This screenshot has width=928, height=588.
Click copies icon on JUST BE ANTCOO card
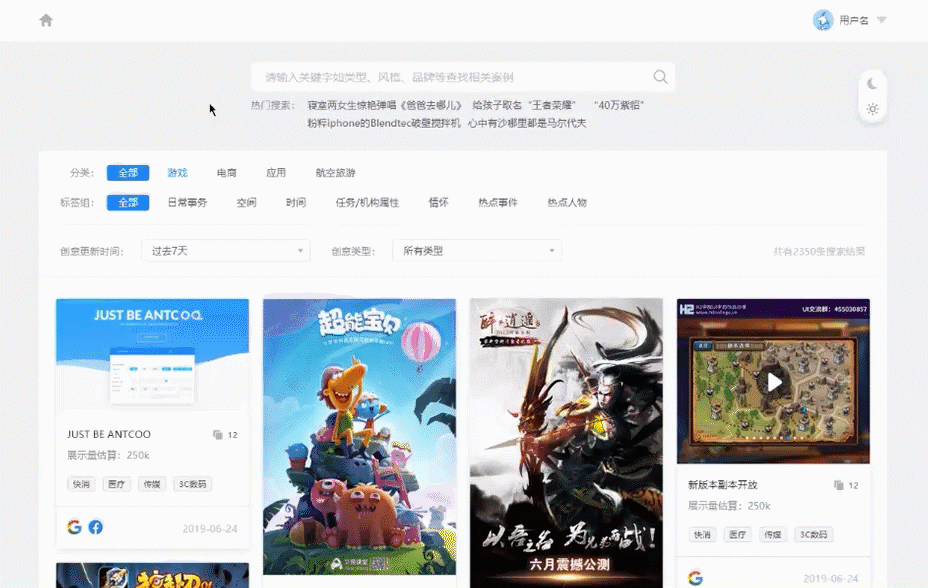point(218,435)
